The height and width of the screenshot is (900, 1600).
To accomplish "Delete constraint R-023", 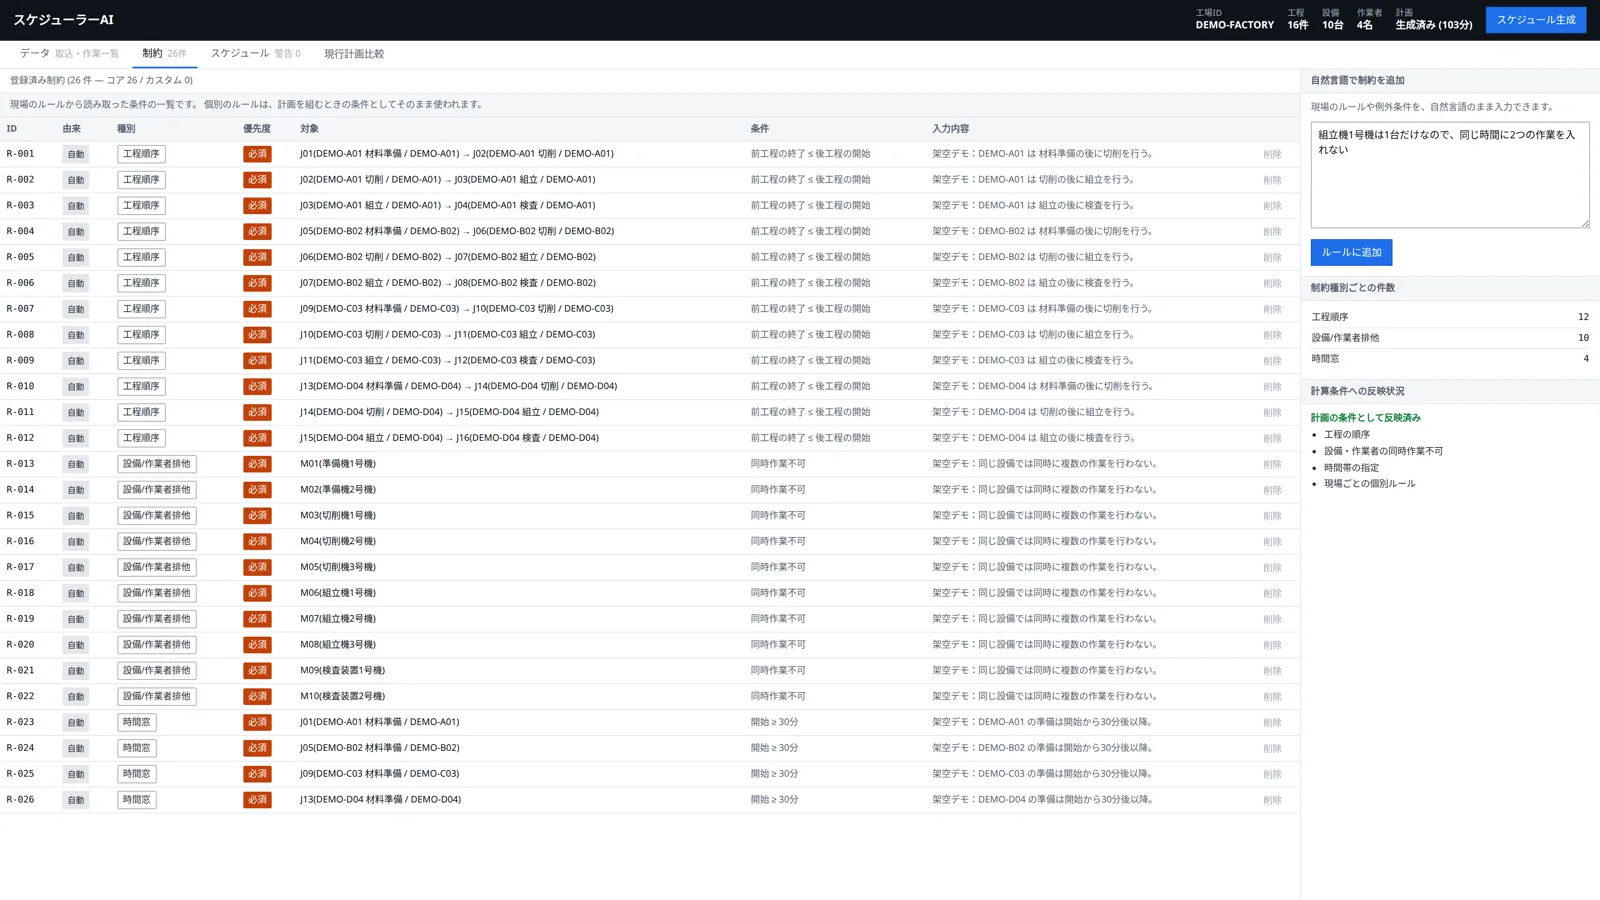I will pos(1271,722).
